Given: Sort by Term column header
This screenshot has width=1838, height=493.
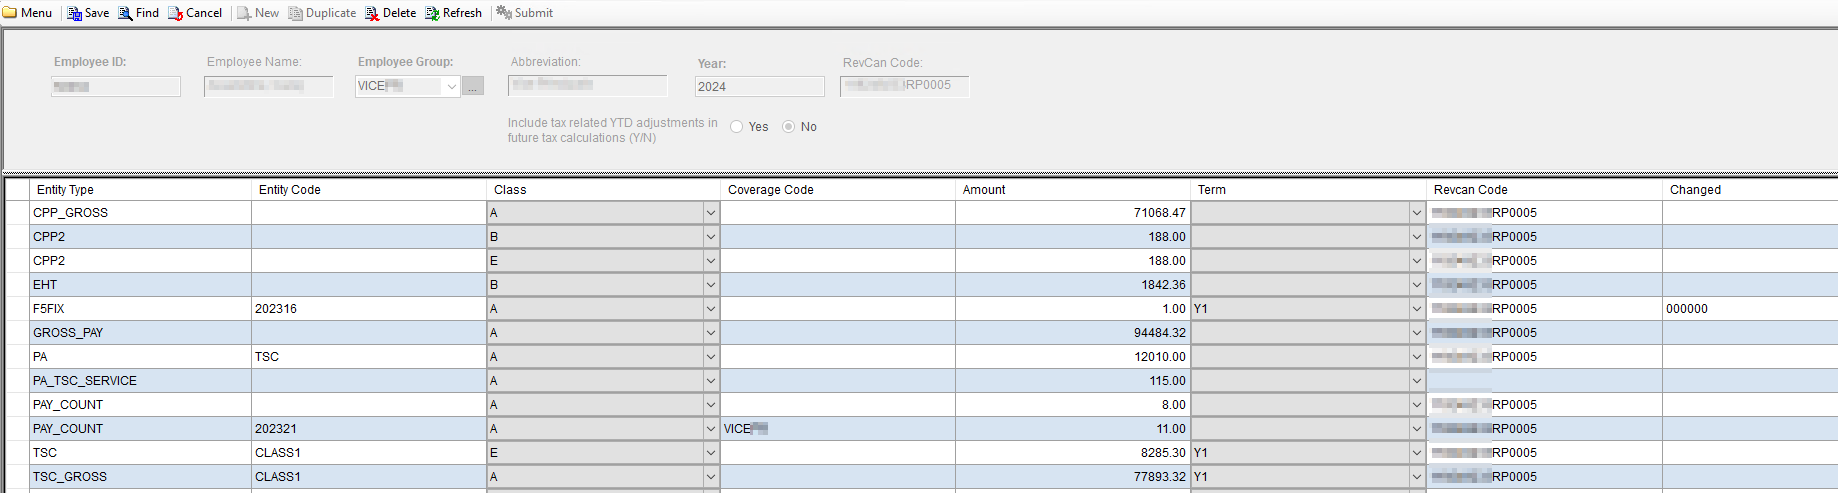Looking at the screenshot, I should (1309, 190).
